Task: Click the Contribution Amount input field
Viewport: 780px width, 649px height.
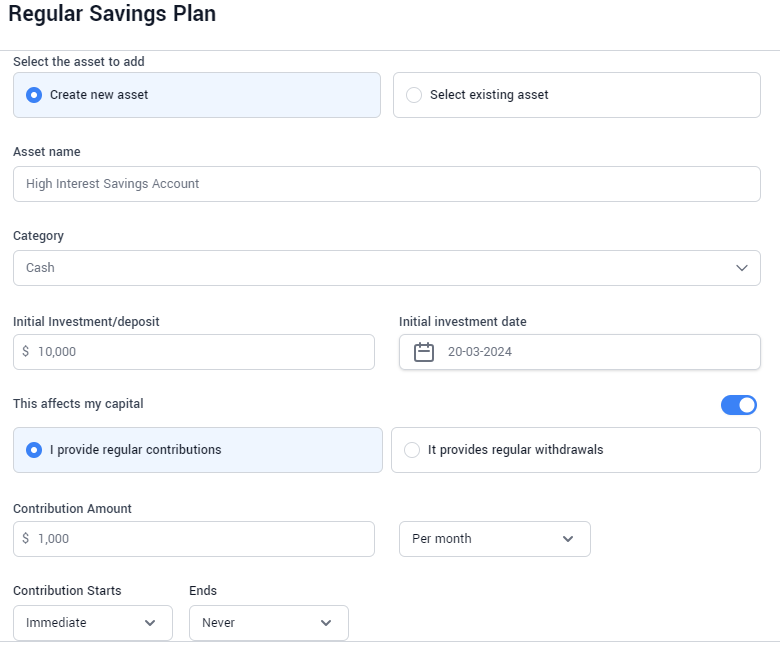Action: [x=194, y=539]
